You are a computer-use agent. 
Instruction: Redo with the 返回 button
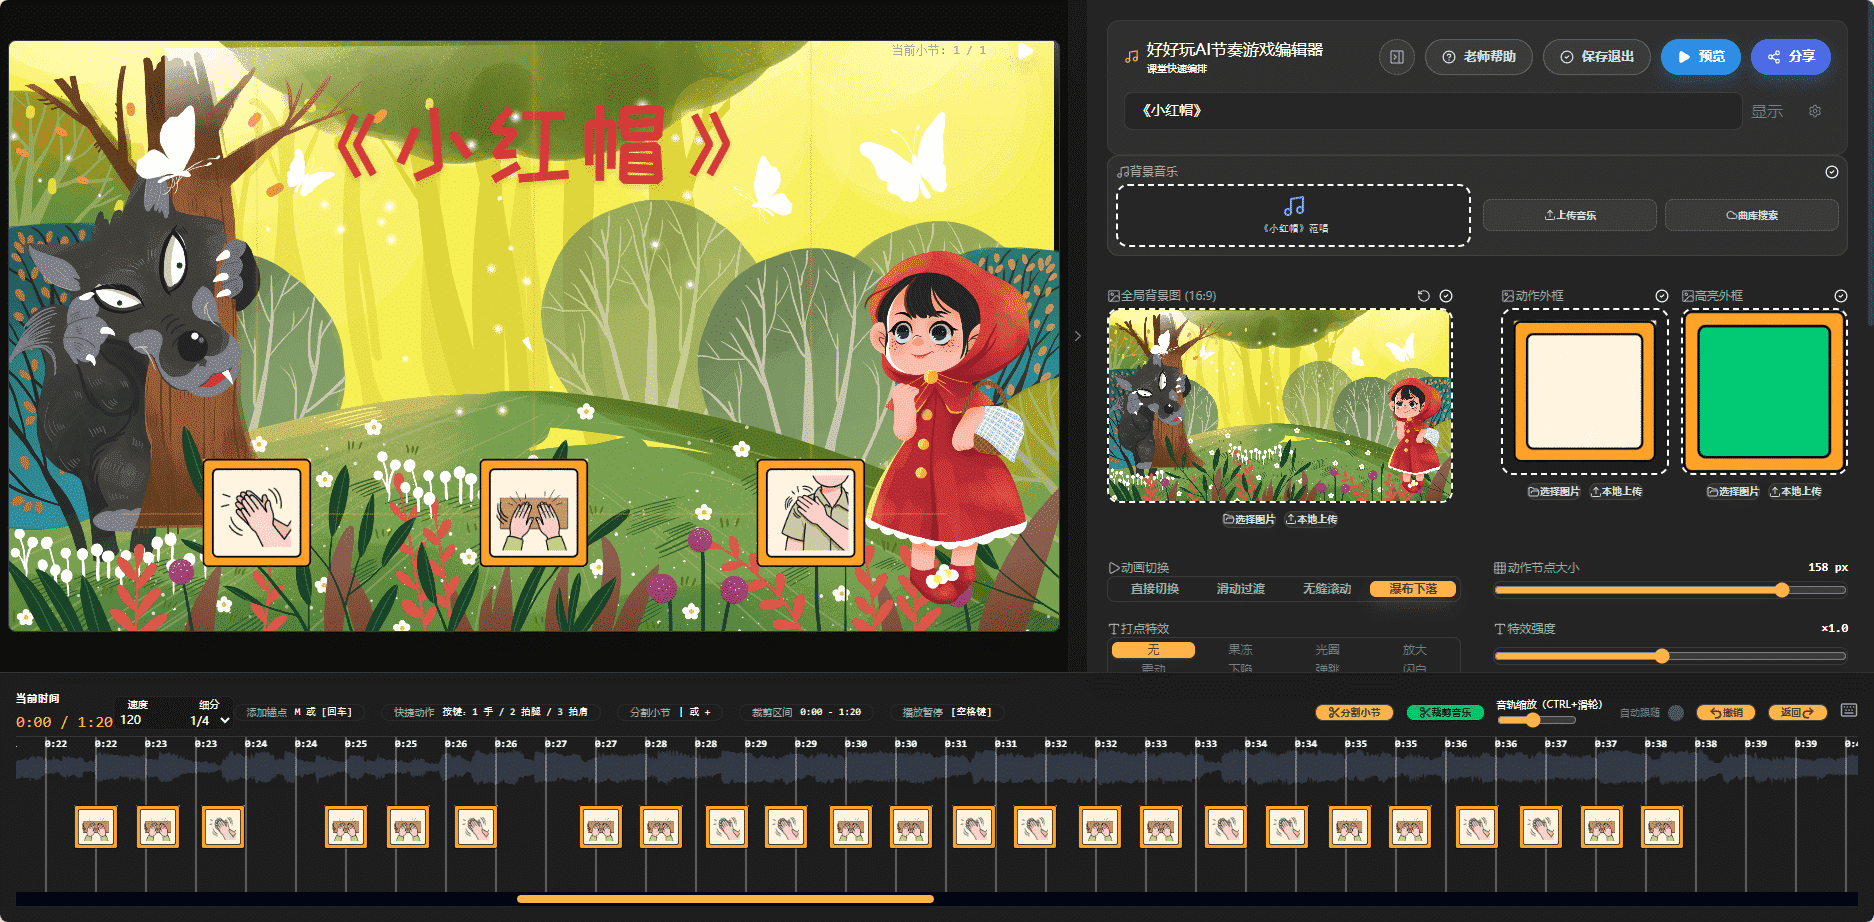click(1797, 713)
